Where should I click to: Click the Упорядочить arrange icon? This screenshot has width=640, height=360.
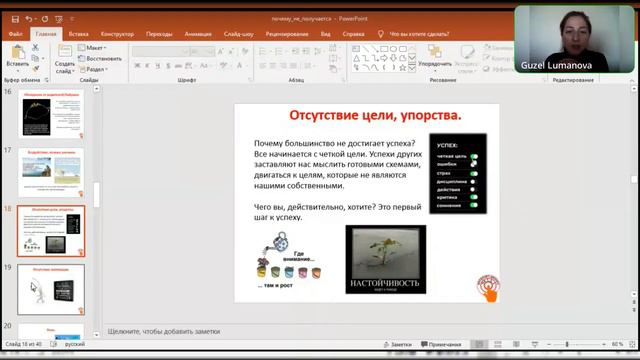tap(434, 52)
